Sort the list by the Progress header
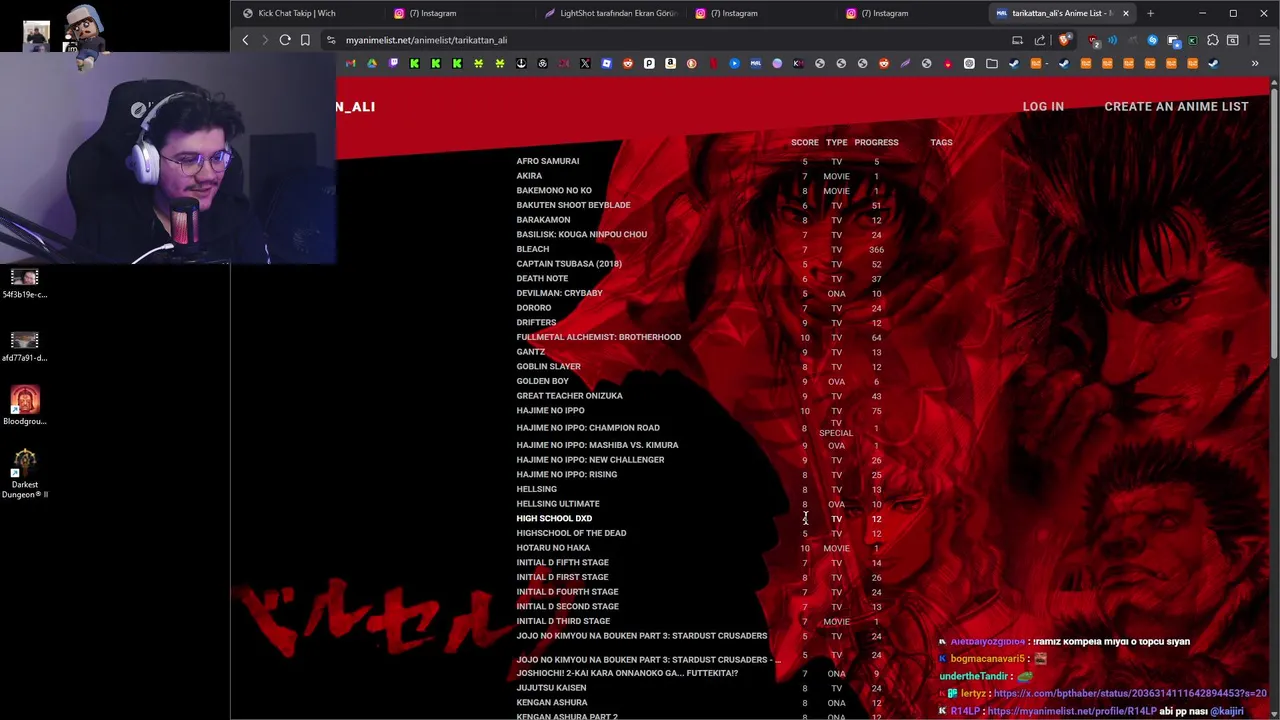The image size is (1280, 720). 876,142
